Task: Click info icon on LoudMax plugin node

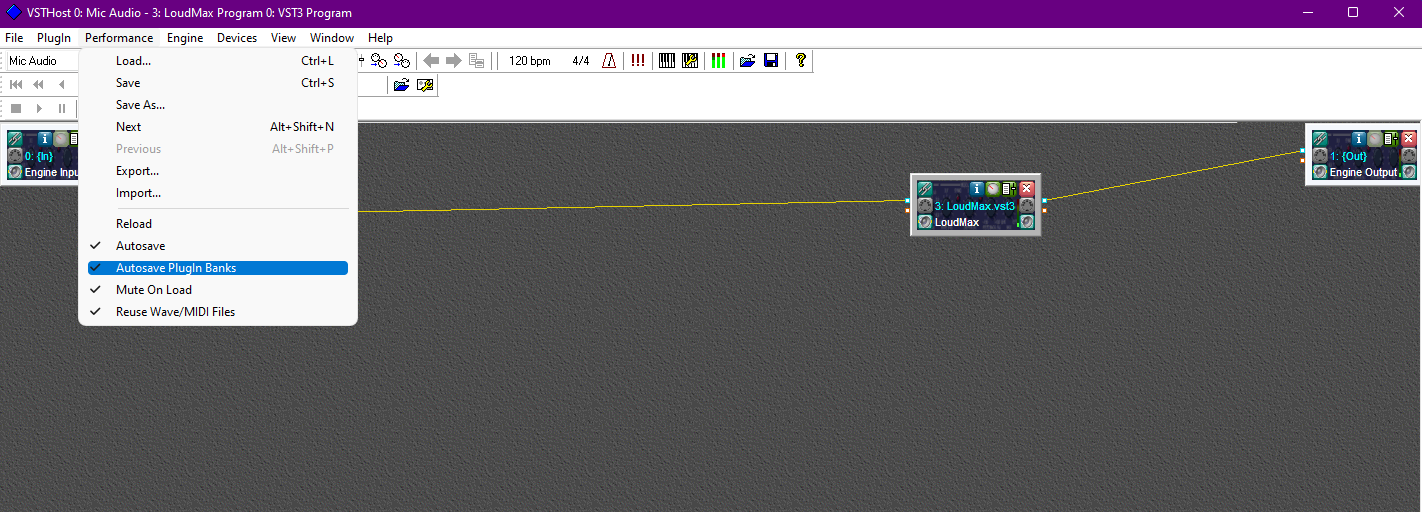Action: click(977, 188)
